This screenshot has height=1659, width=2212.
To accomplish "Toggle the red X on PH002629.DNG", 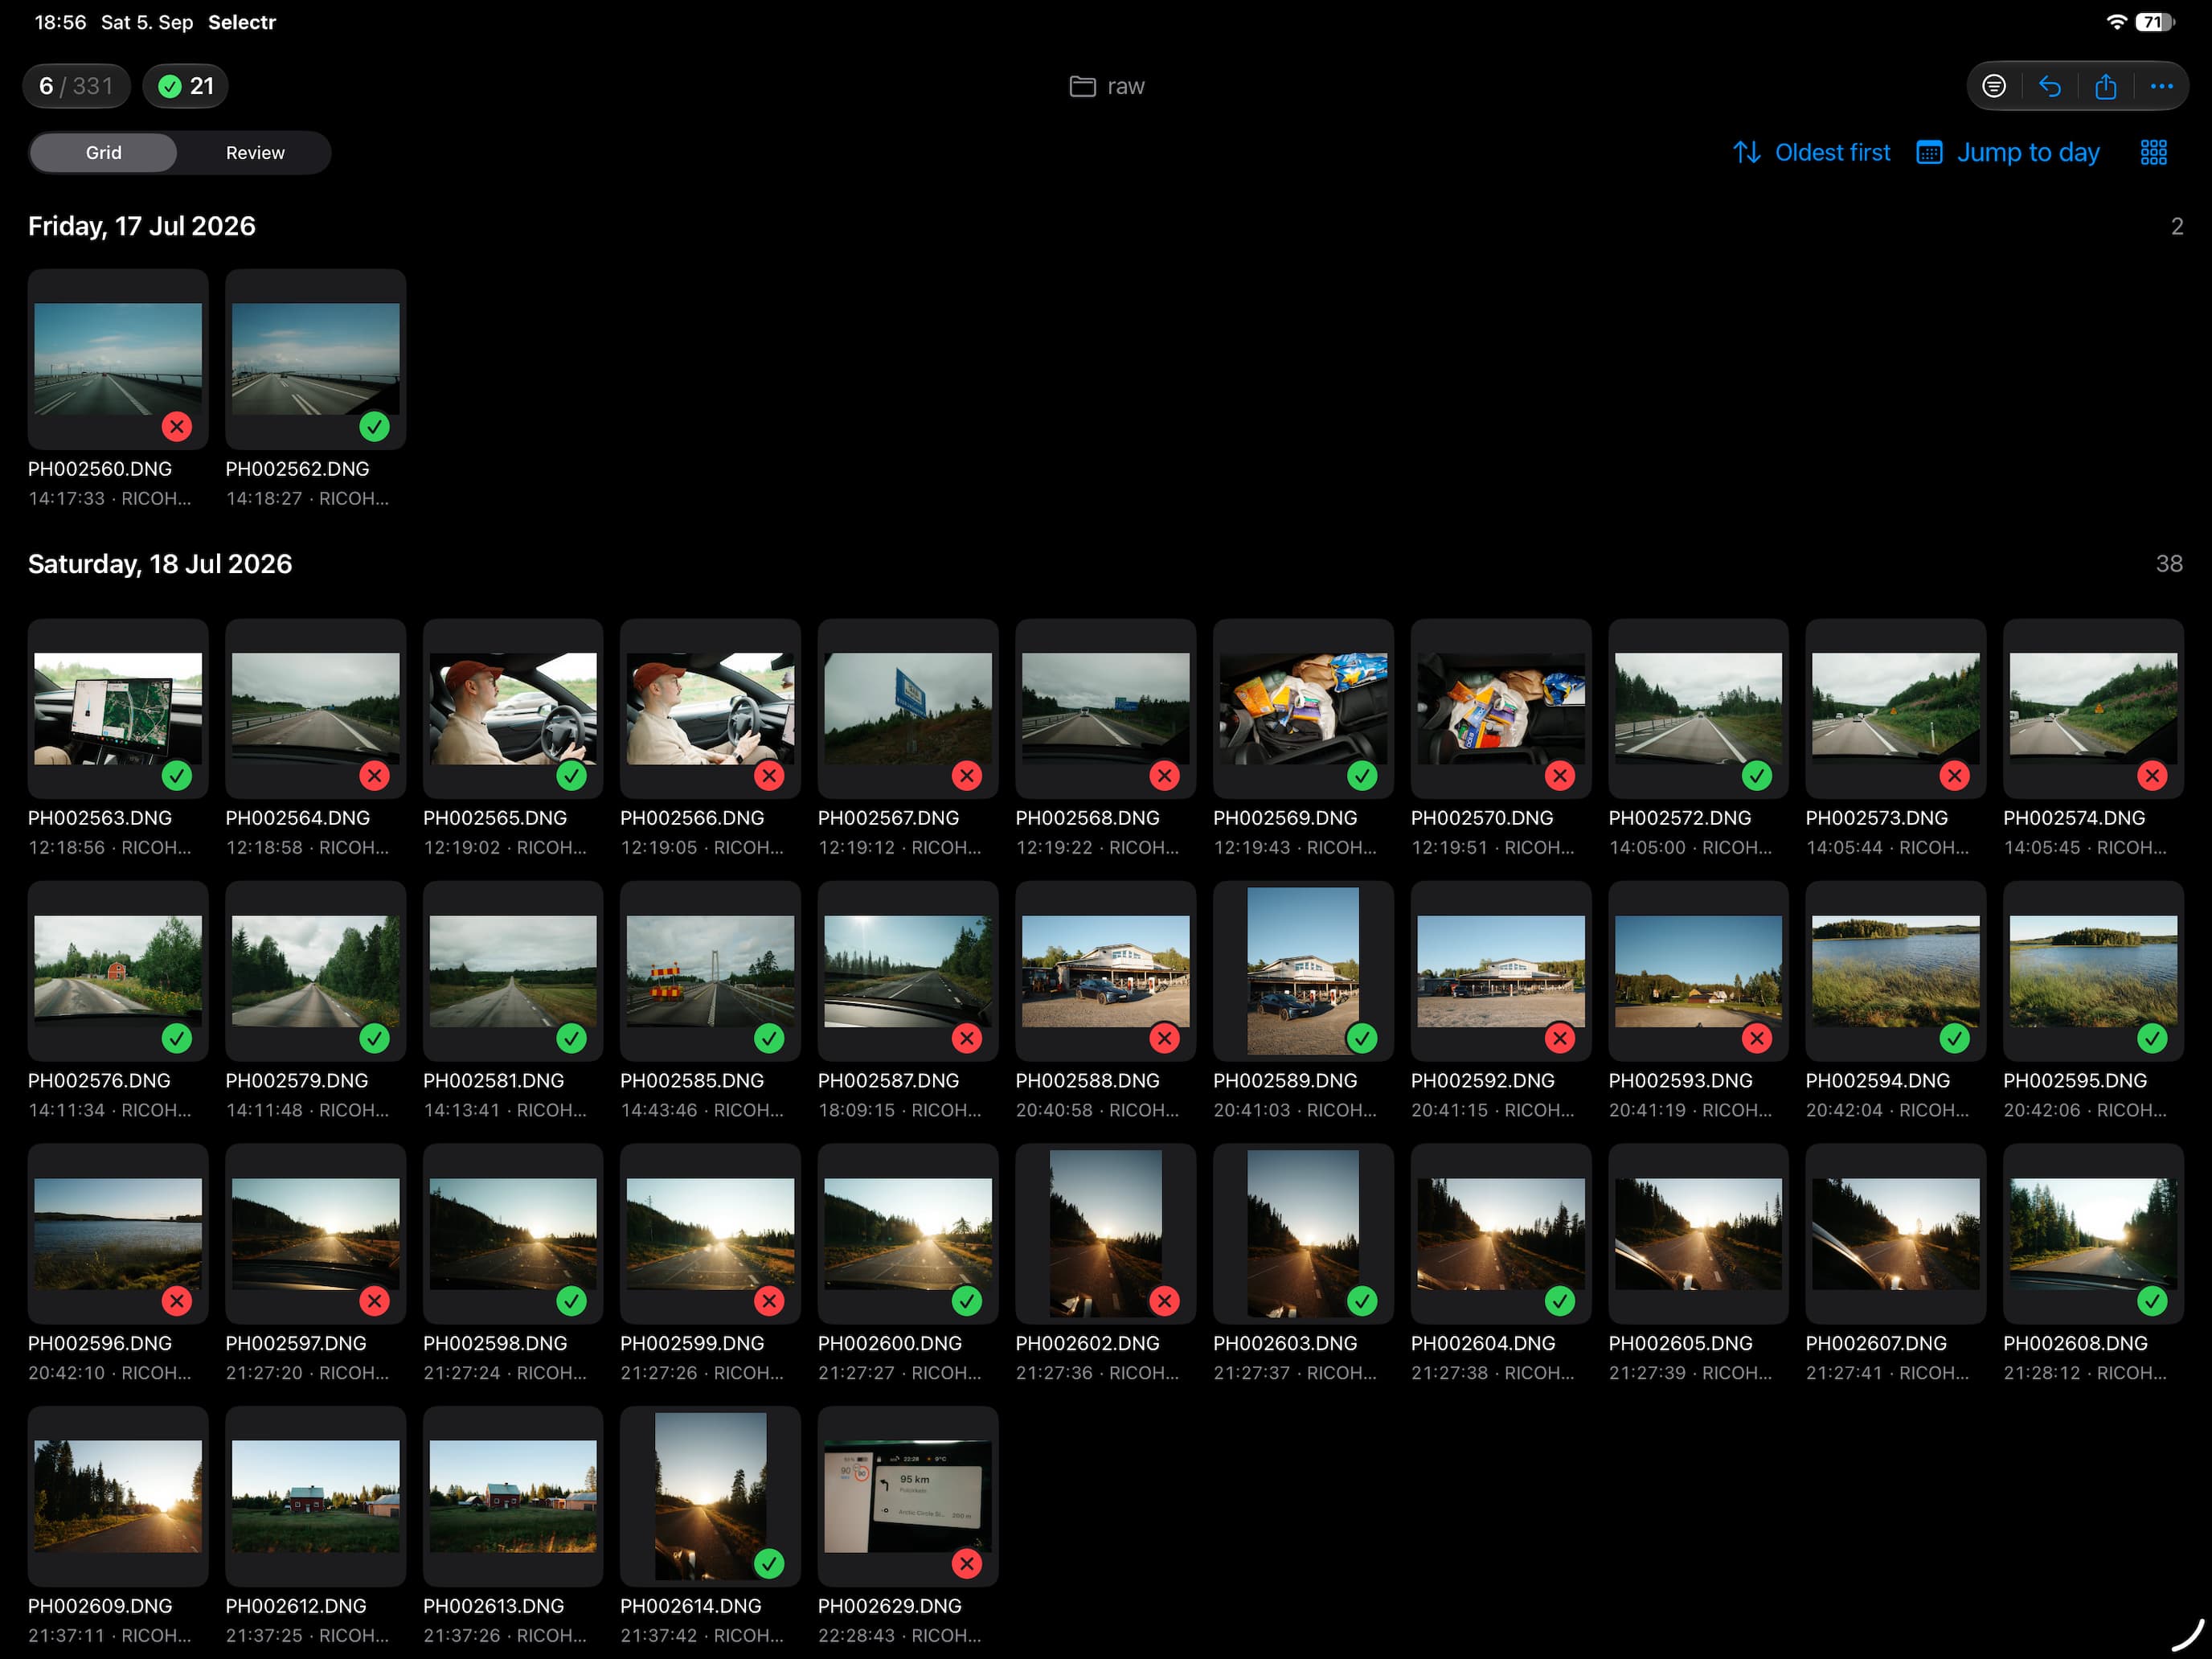I will tap(966, 1564).
